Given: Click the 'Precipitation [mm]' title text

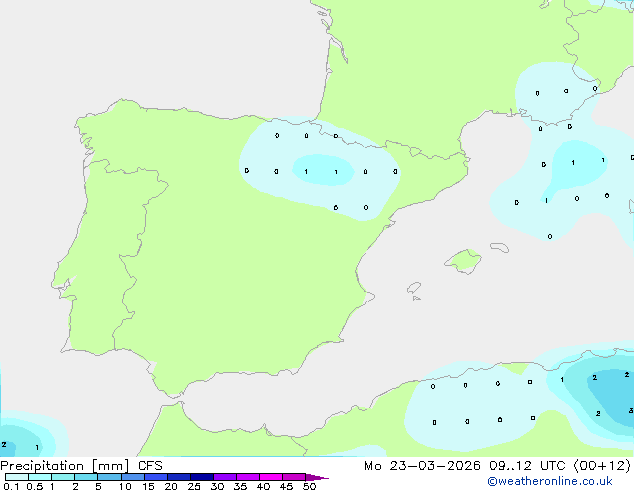Looking at the screenshot, I should click(65, 466).
